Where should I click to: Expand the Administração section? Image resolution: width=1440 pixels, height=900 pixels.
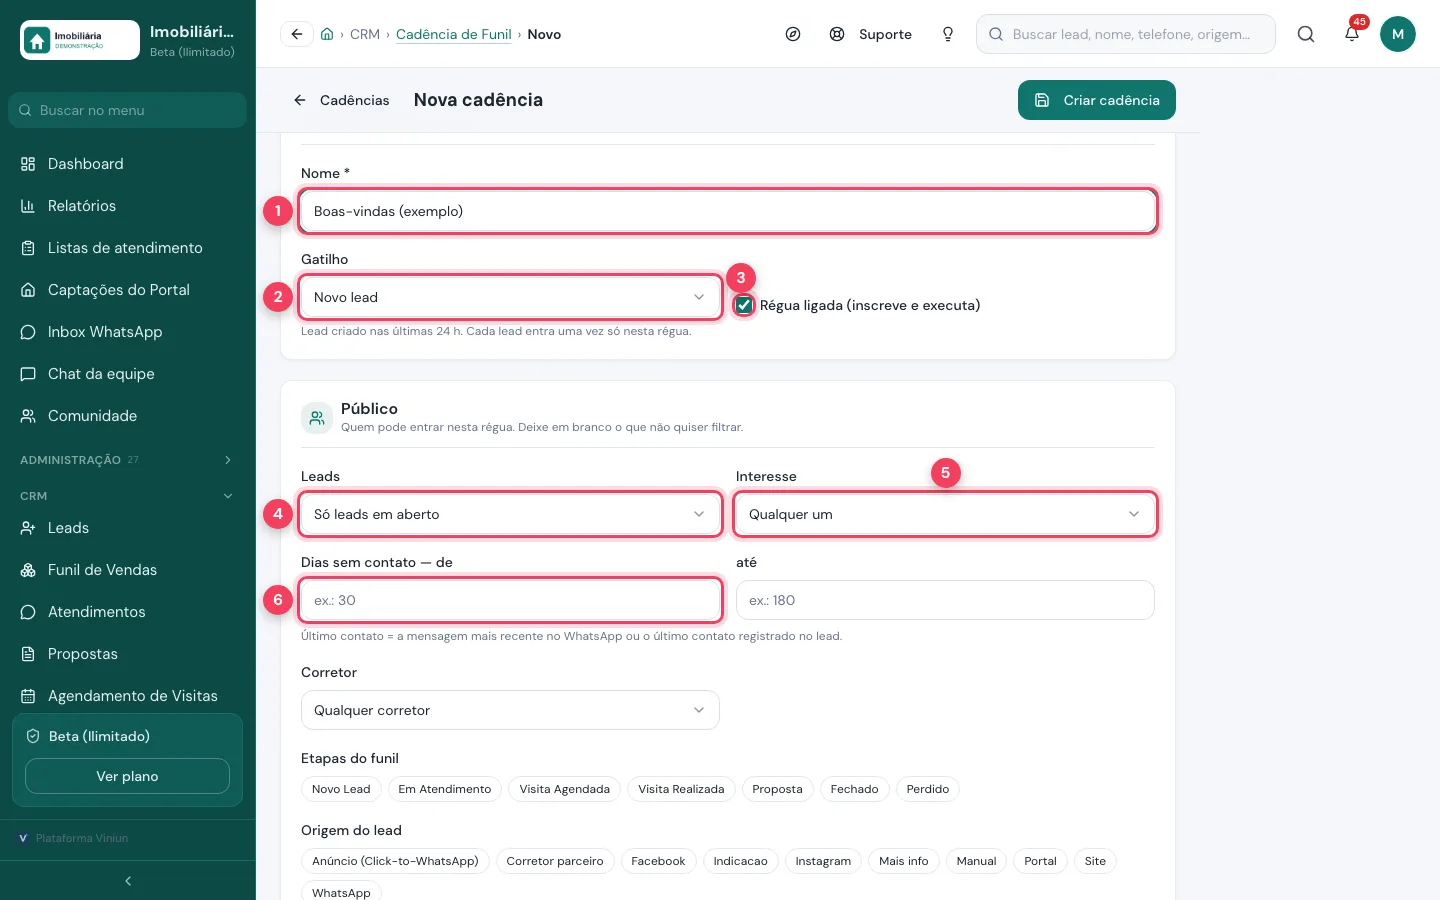(128, 460)
